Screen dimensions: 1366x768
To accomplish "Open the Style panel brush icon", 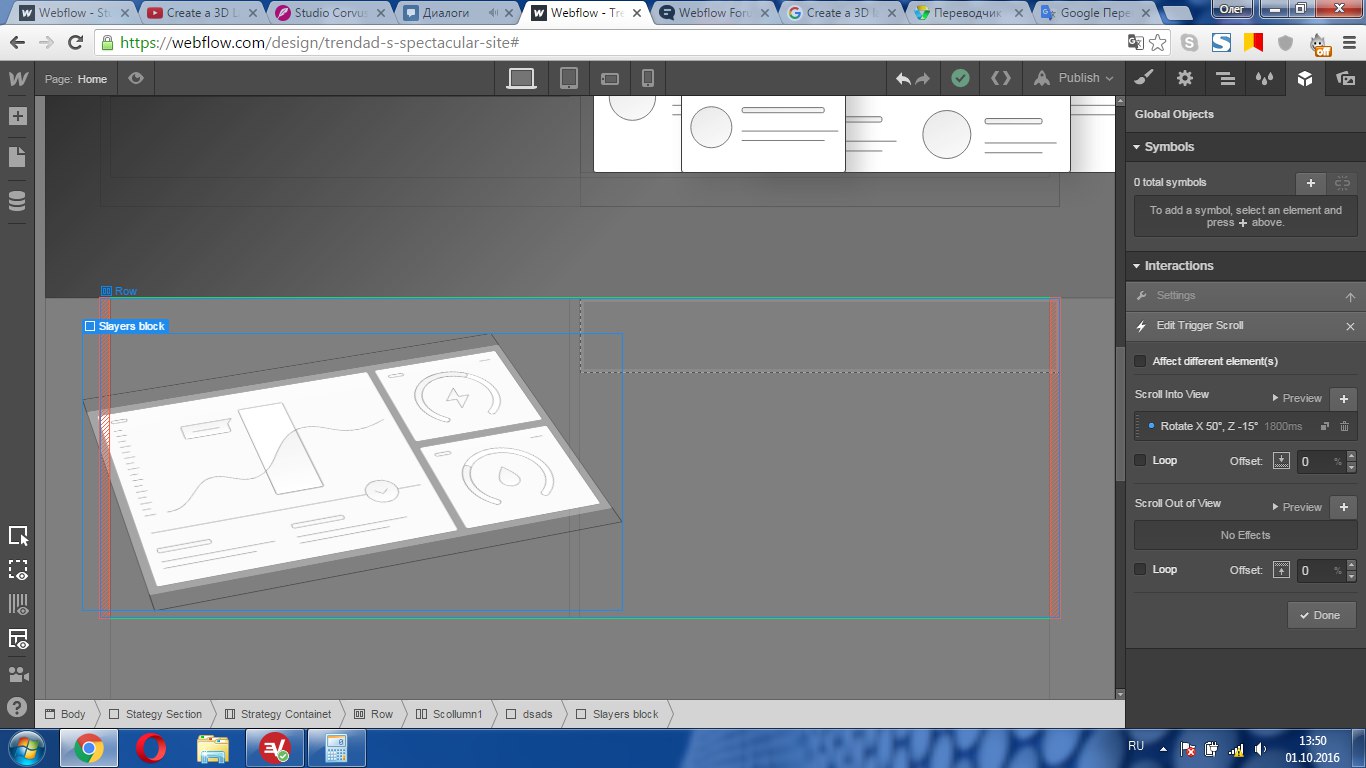I will [1145, 78].
